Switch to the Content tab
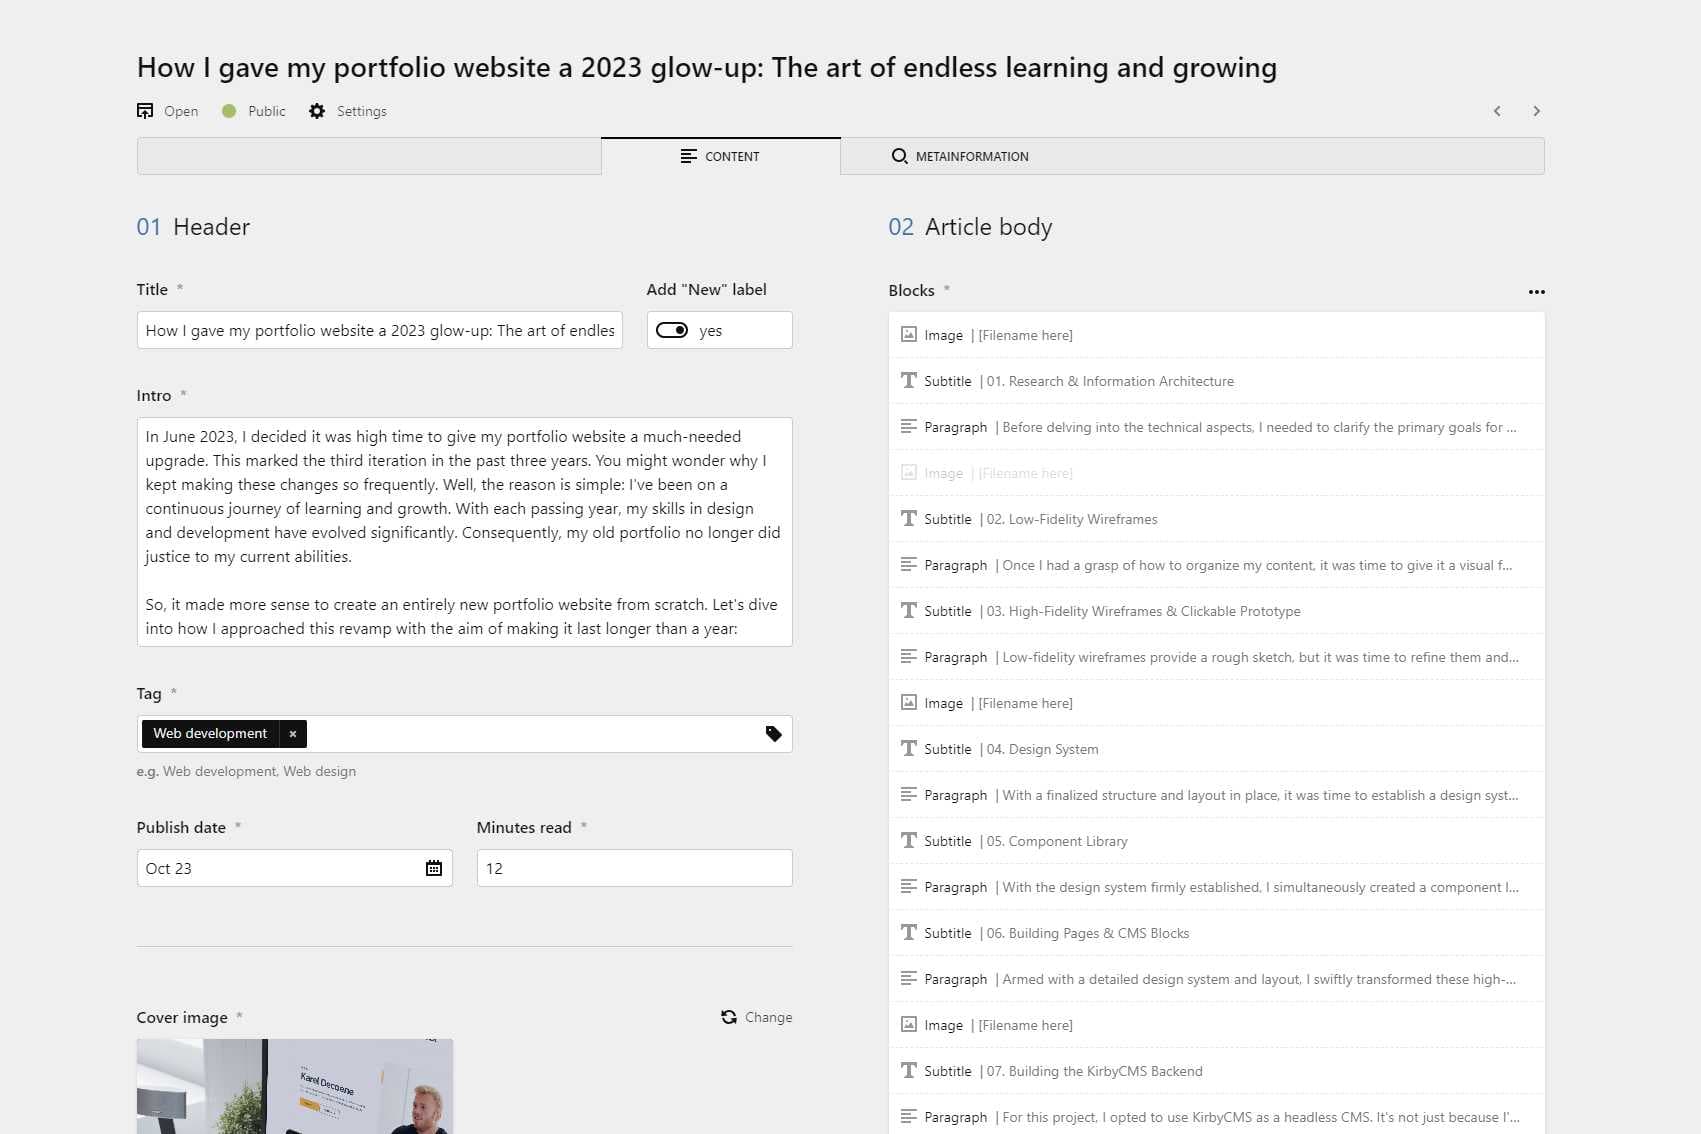1701x1134 pixels. 720,157
